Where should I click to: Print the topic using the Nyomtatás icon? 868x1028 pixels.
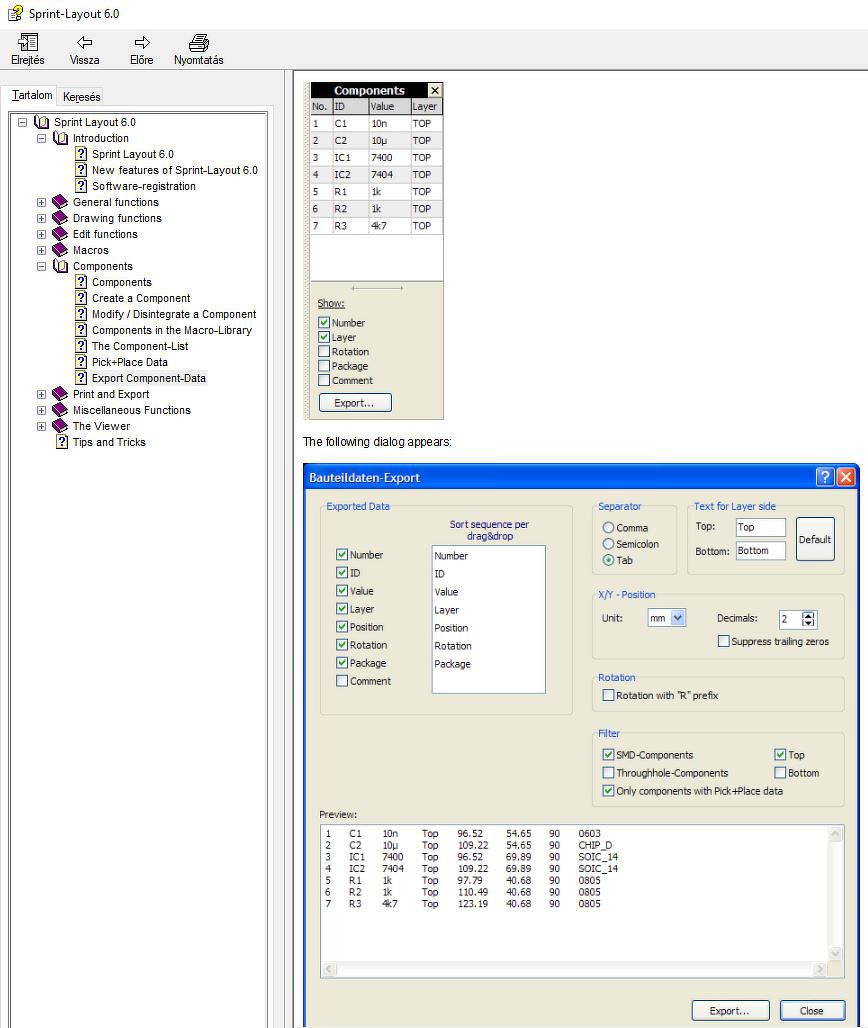coord(199,43)
